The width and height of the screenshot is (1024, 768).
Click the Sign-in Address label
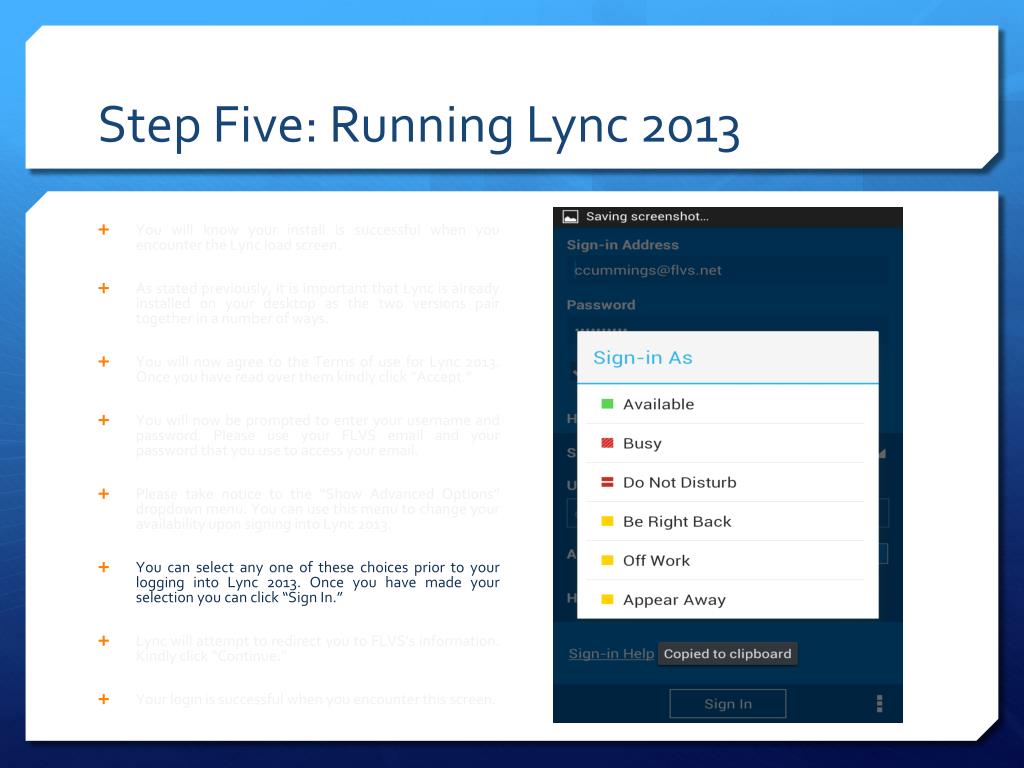click(622, 245)
